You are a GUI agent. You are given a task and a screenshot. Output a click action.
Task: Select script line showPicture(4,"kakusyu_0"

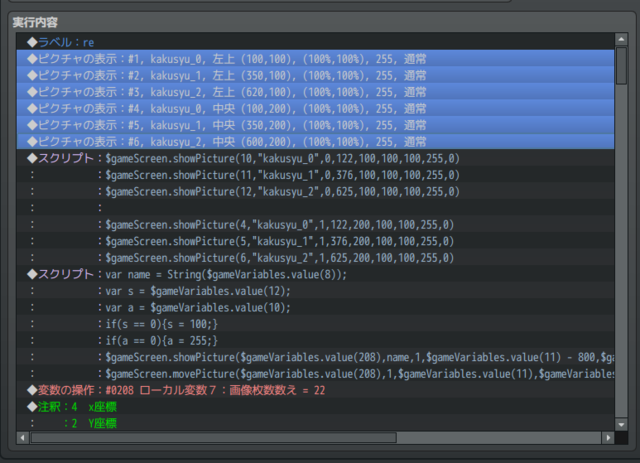pos(315,225)
